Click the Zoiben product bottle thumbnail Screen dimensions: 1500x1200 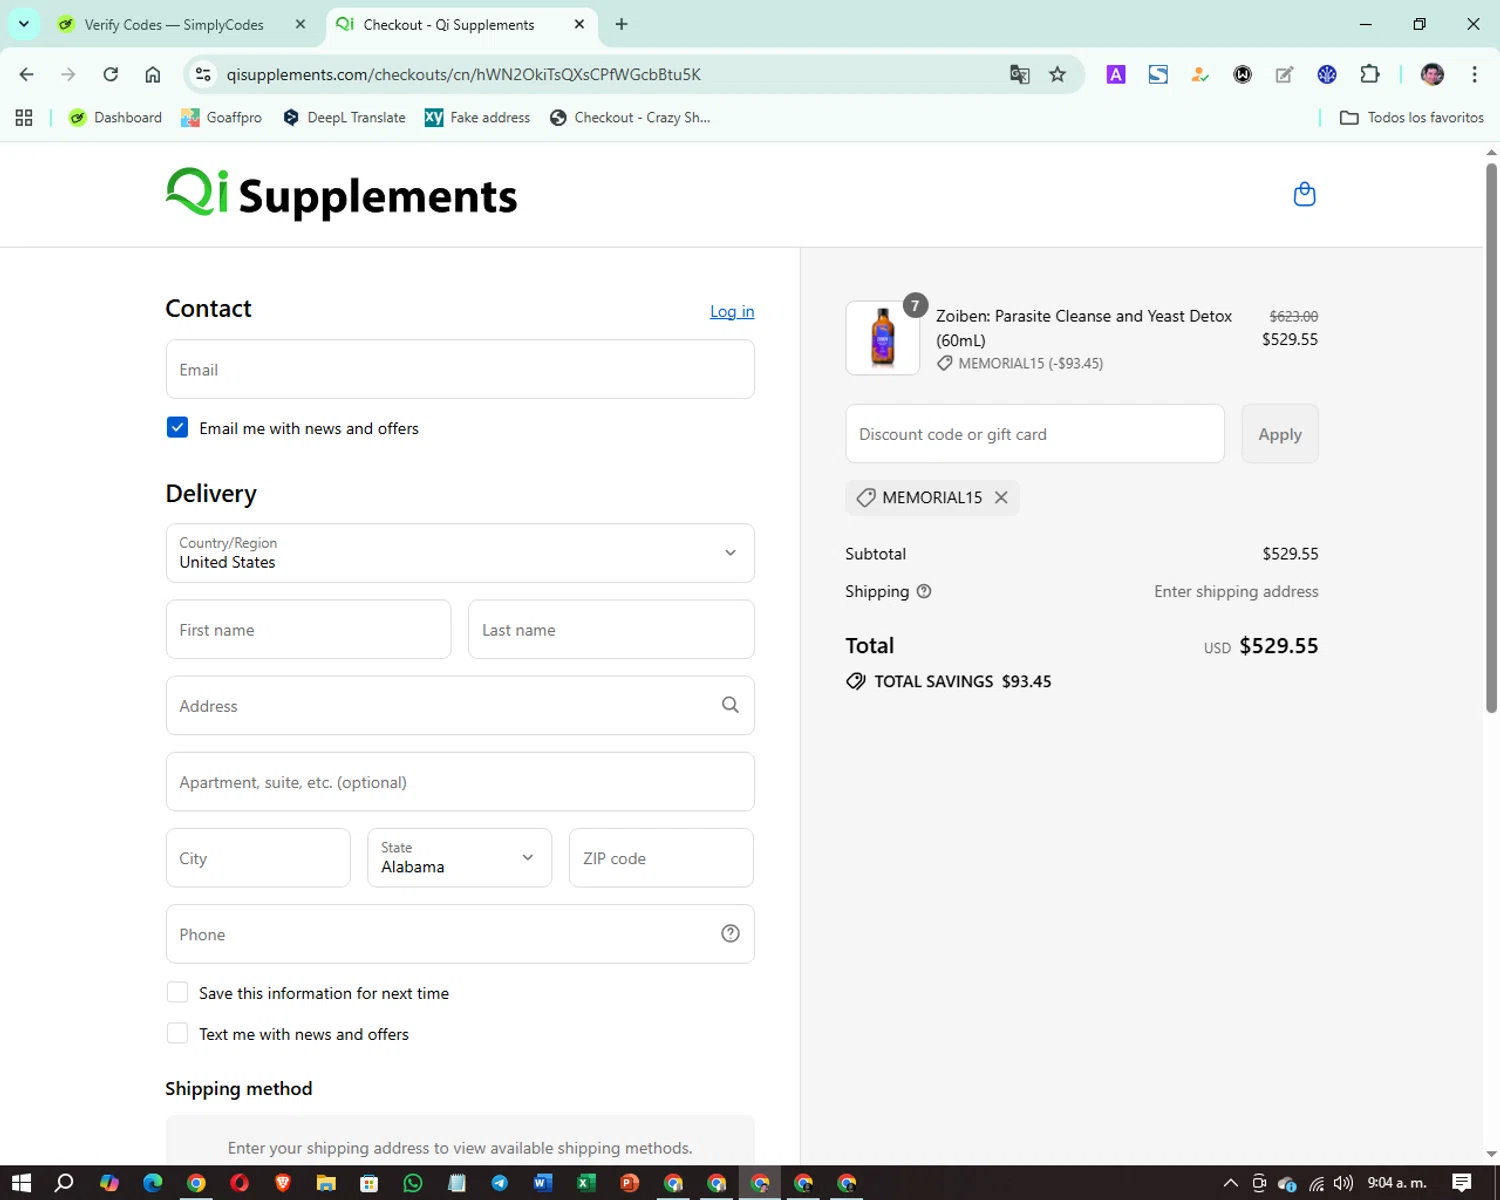882,338
